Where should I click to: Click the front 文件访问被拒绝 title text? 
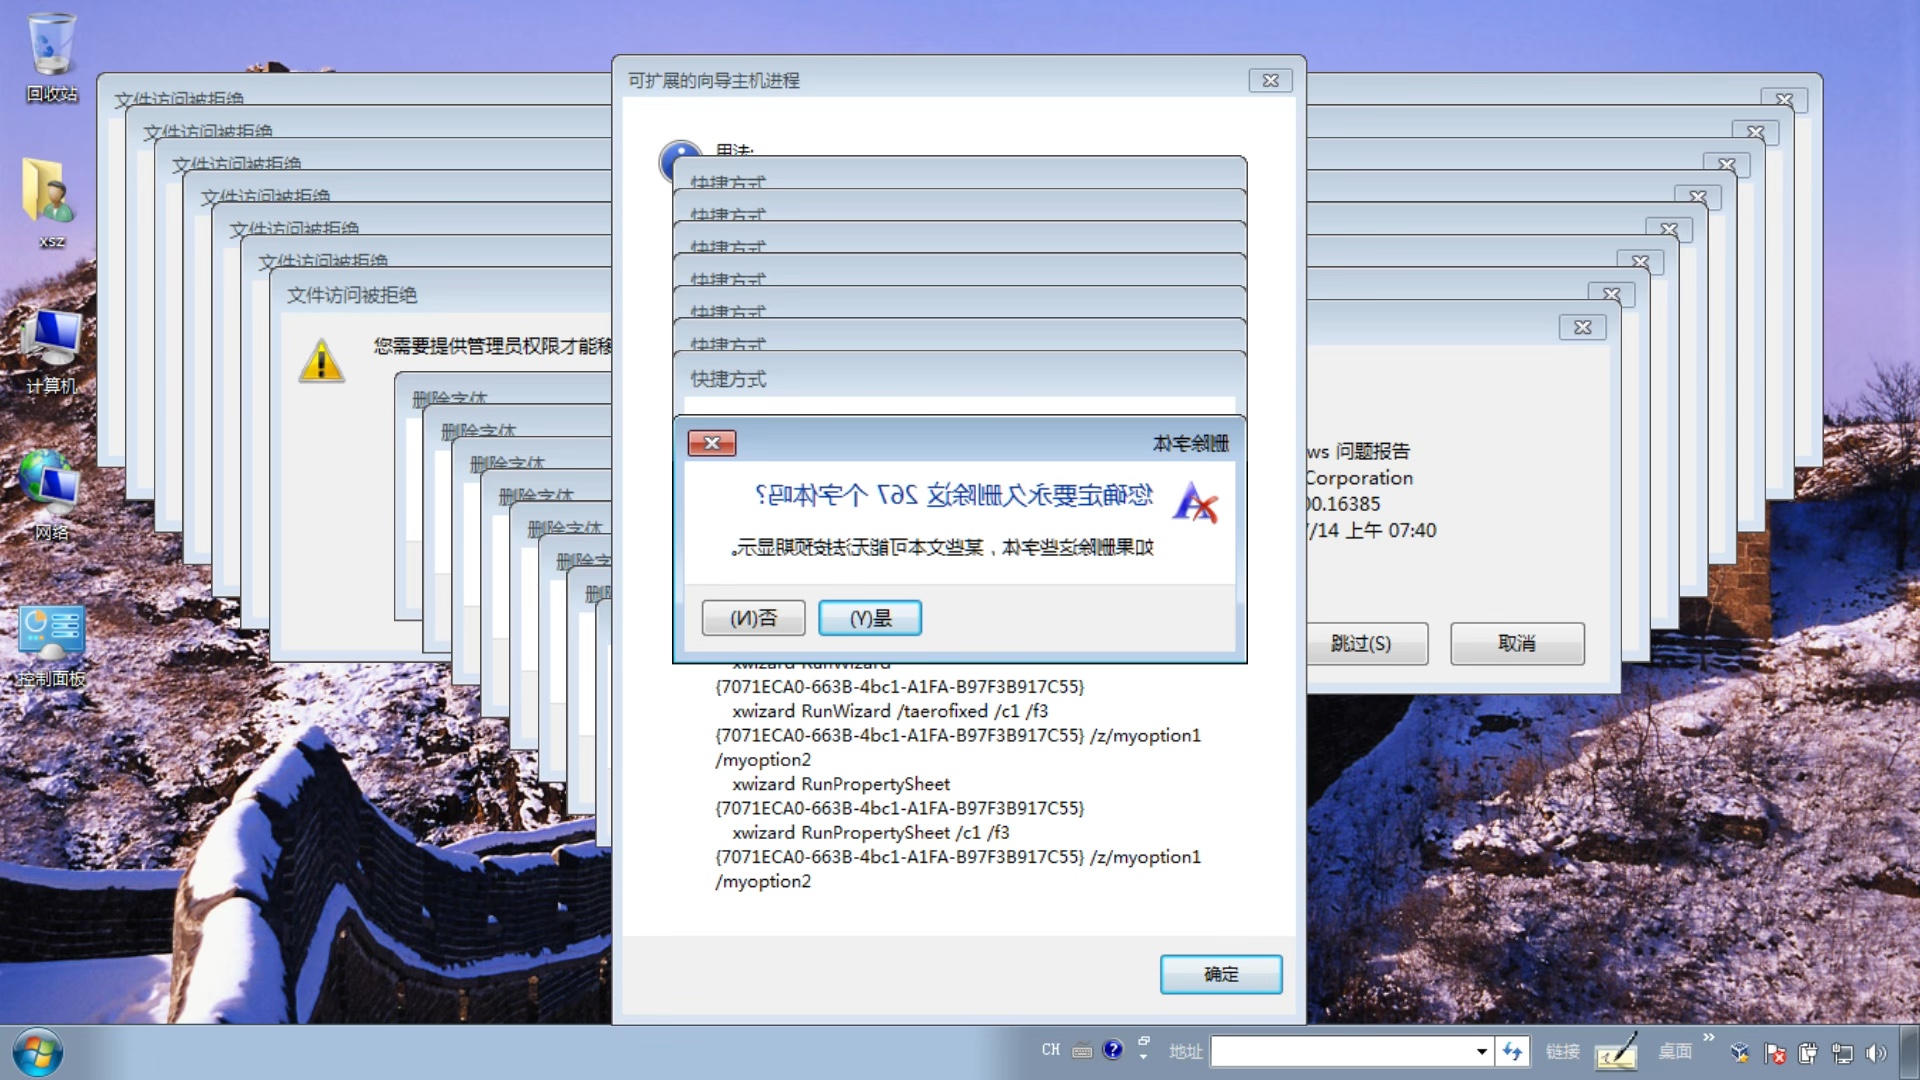point(352,295)
